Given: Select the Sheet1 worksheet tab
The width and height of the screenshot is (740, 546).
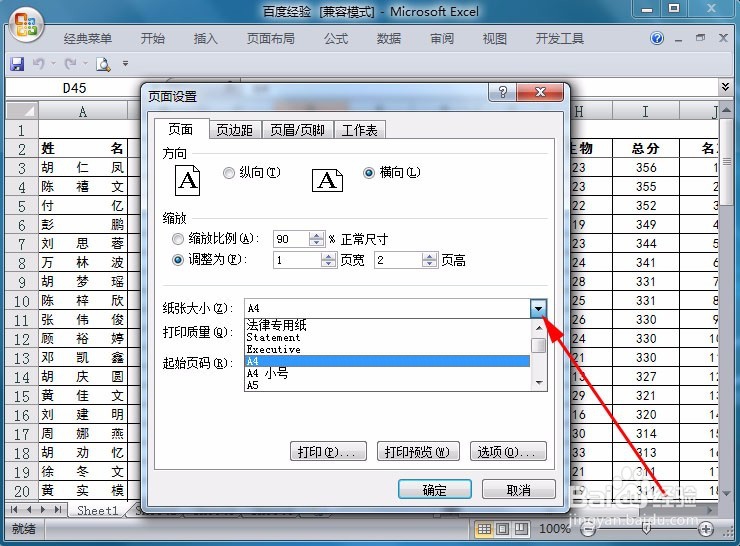Looking at the screenshot, I should click(x=97, y=510).
